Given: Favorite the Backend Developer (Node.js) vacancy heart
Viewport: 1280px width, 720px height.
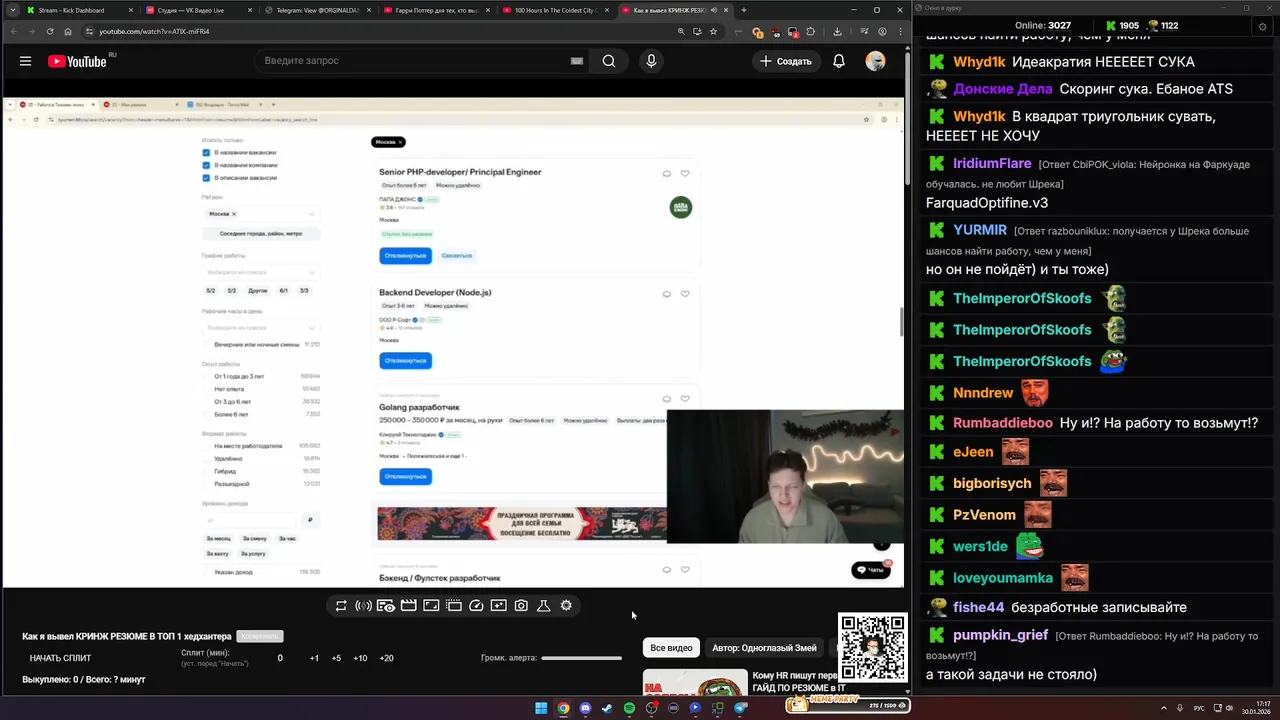Looking at the screenshot, I should pyautogui.click(x=685, y=294).
